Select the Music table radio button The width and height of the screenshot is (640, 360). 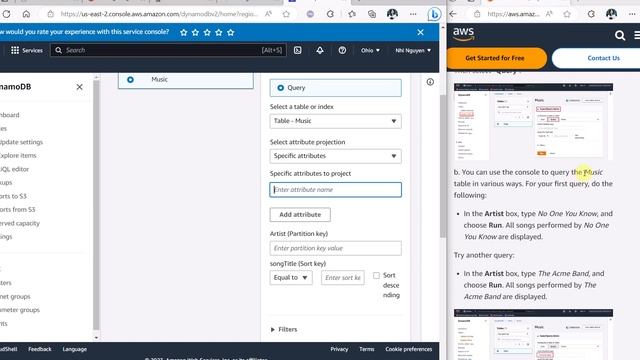click(x=130, y=80)
